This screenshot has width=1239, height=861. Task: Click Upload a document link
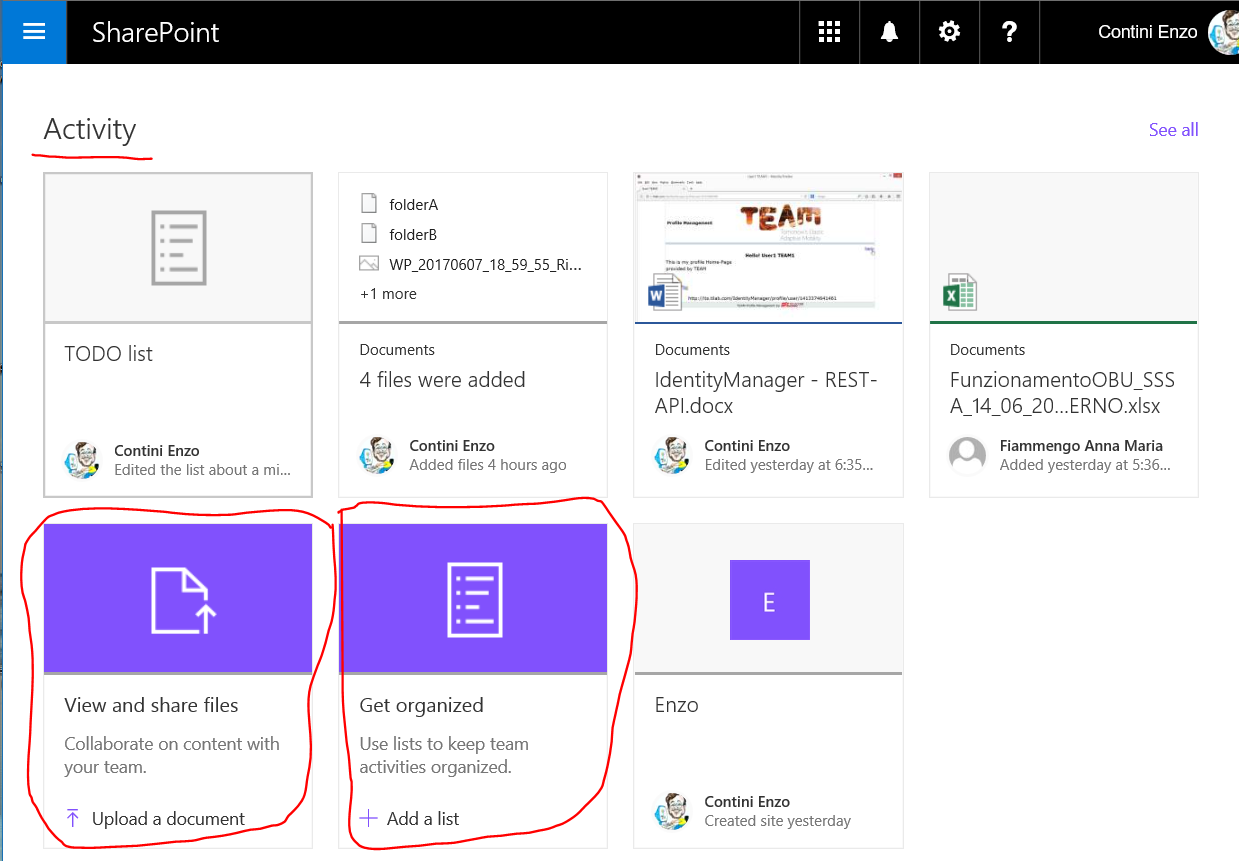point(167,819)
